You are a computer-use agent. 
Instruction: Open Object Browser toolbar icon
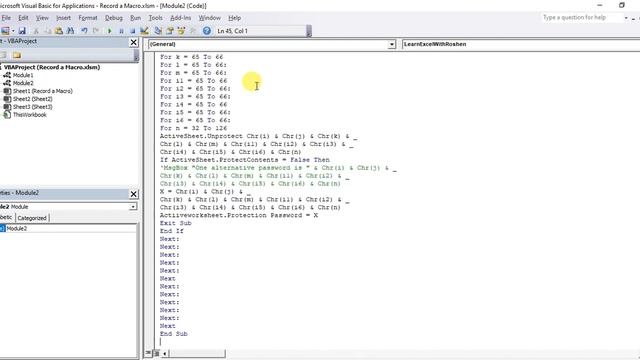[181, 31]
